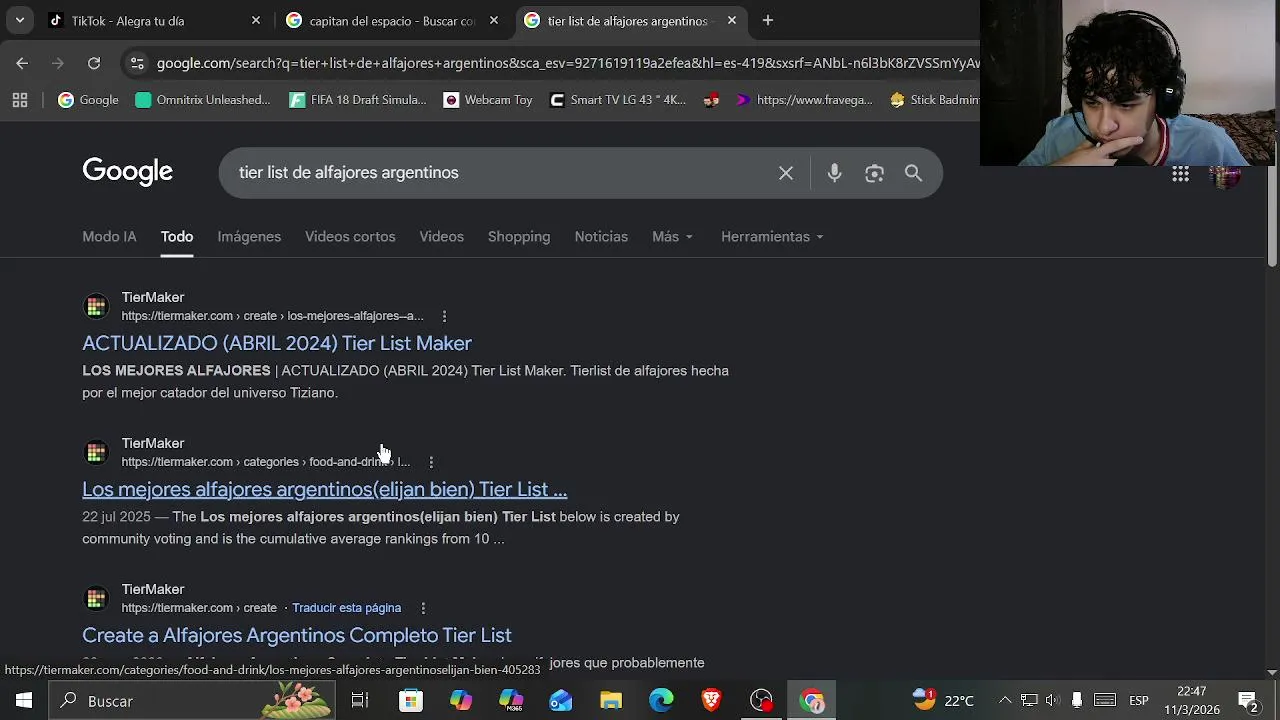Expand the Herramientas dropdown
Screen dimensions: 1280x720
(772, 237)
